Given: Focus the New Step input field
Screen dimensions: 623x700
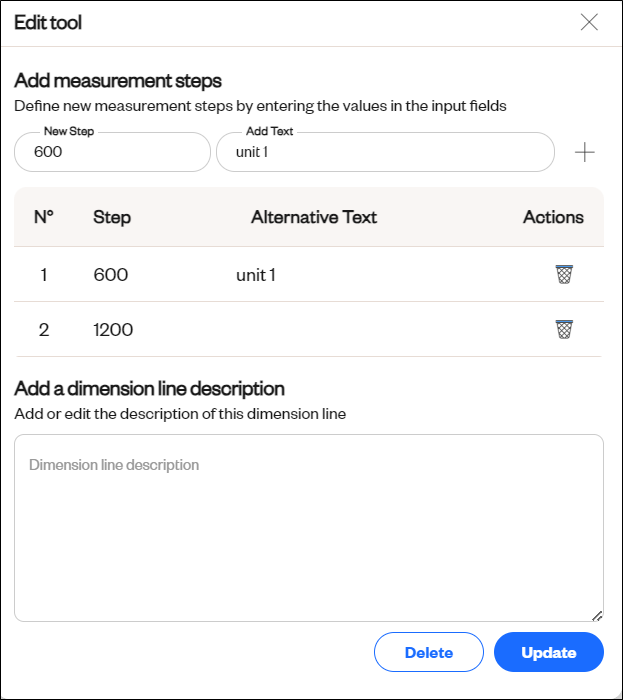Looking at the screenshot, I should point(112,152).
